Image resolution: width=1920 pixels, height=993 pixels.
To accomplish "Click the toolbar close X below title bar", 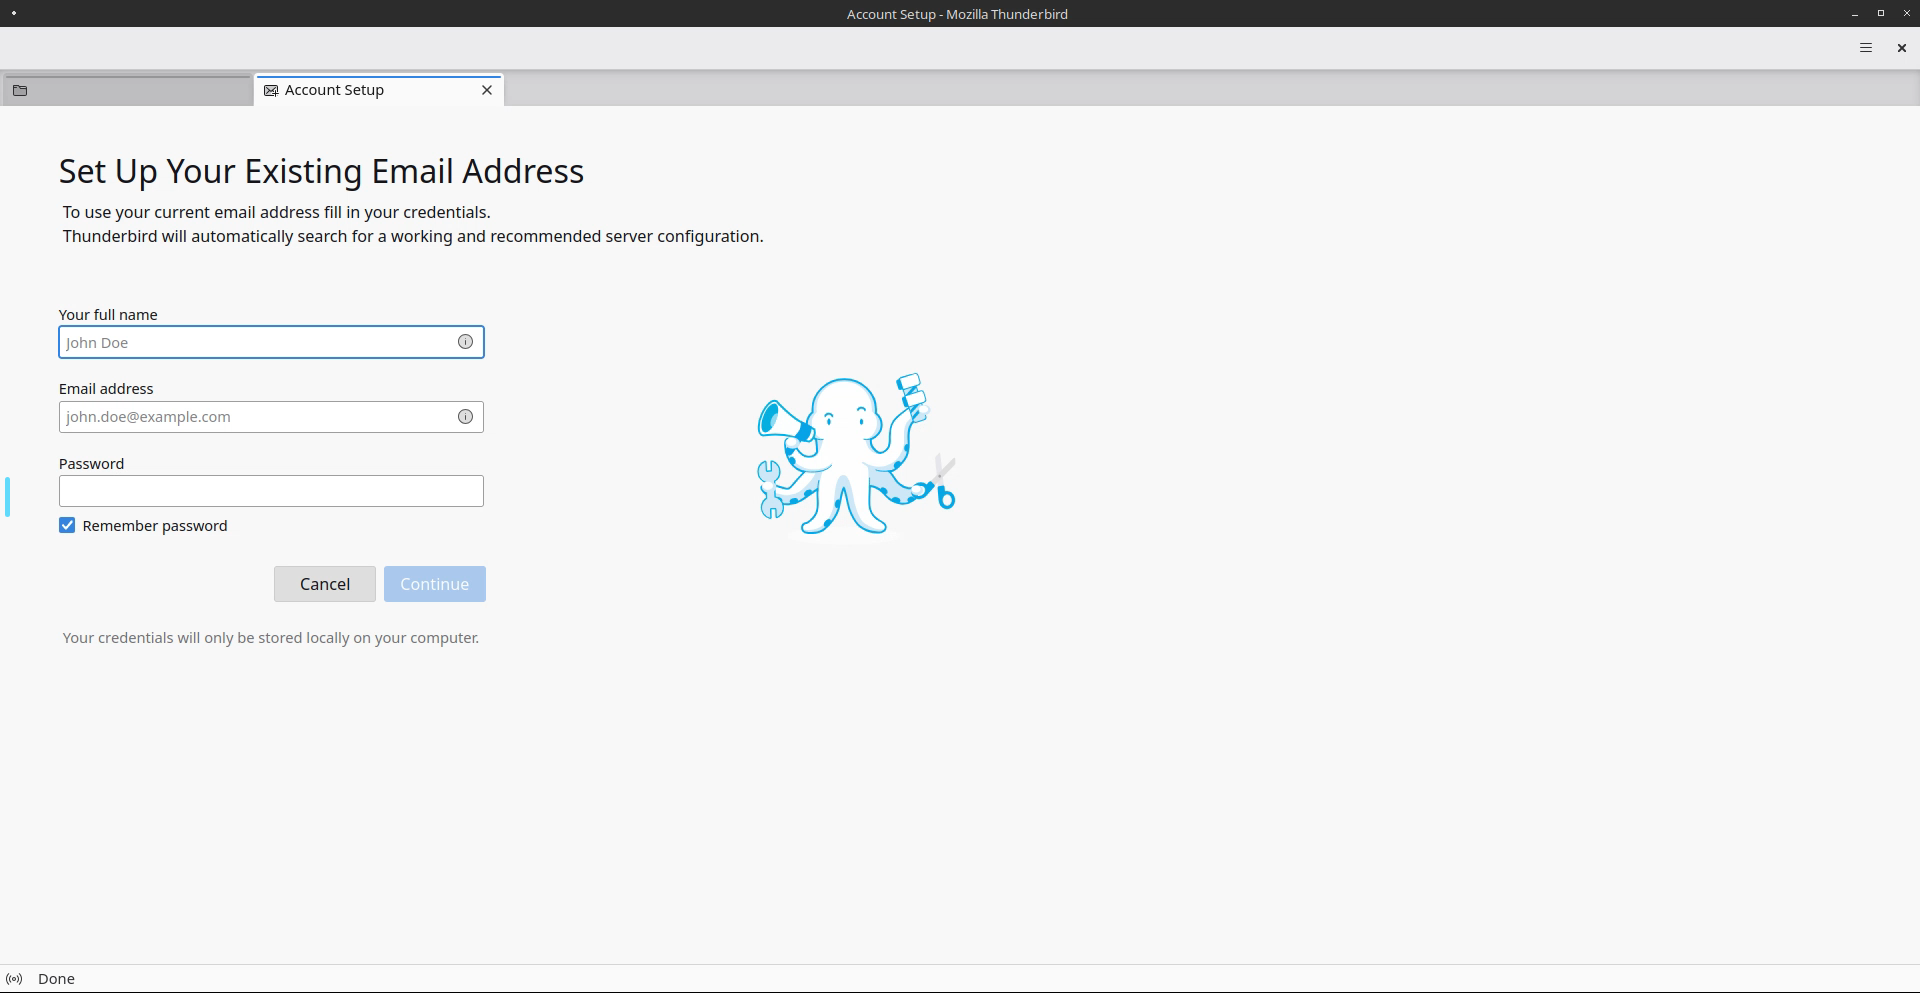I will (x=1901, y=48).
